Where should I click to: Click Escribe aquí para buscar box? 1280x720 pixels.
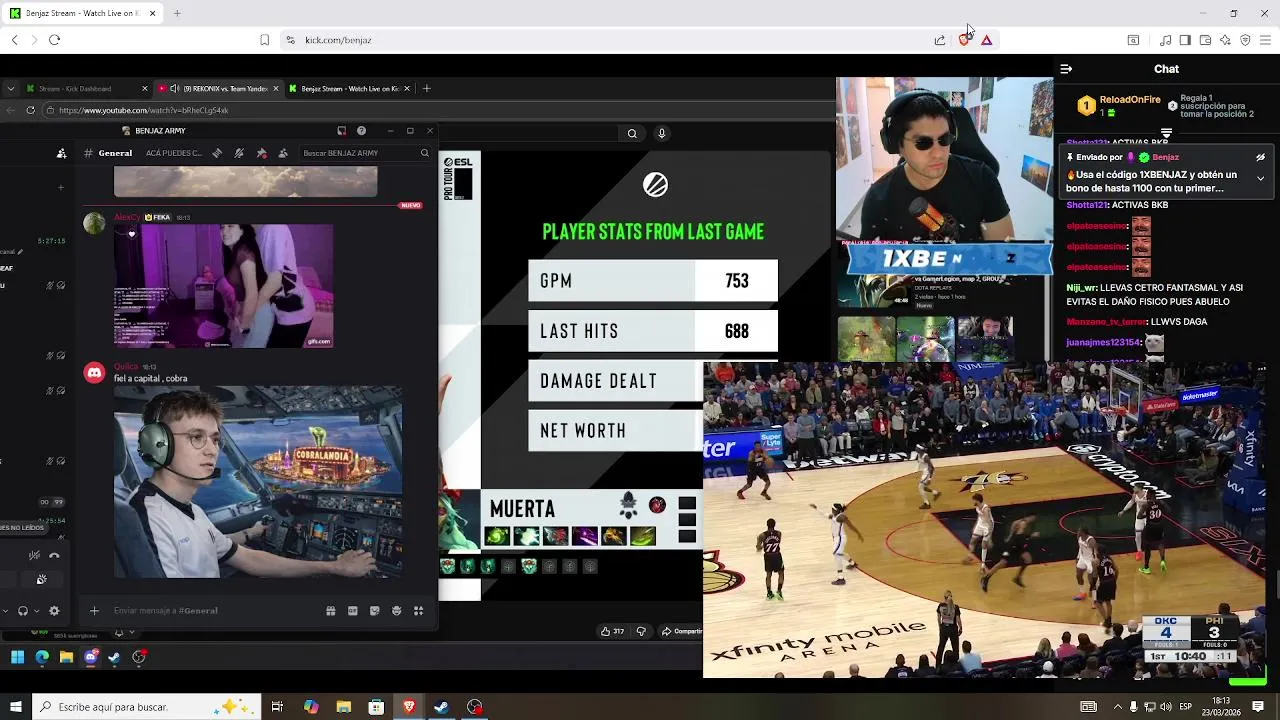click(146, 707)
